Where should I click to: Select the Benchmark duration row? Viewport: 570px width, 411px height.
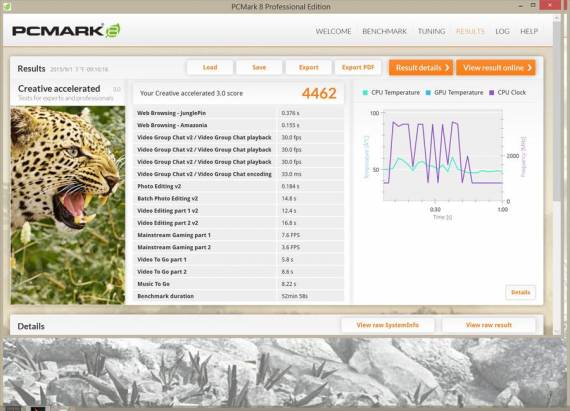tap(239, 296)
